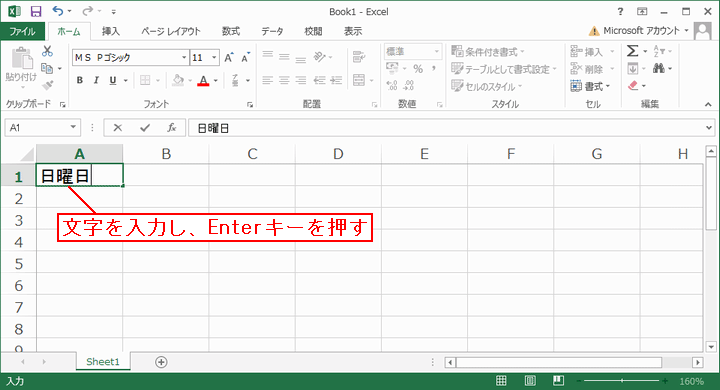
Task: Switch to the ページ レイアウト tab
Action: pyautogui.click(x=171, y=31)
